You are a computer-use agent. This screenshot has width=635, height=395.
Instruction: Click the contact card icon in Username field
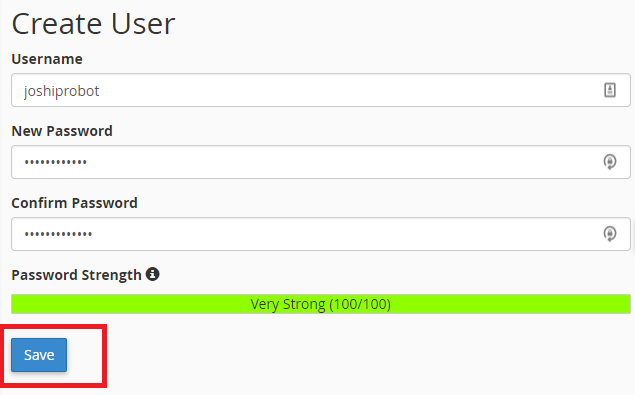[x=610, y=90]
